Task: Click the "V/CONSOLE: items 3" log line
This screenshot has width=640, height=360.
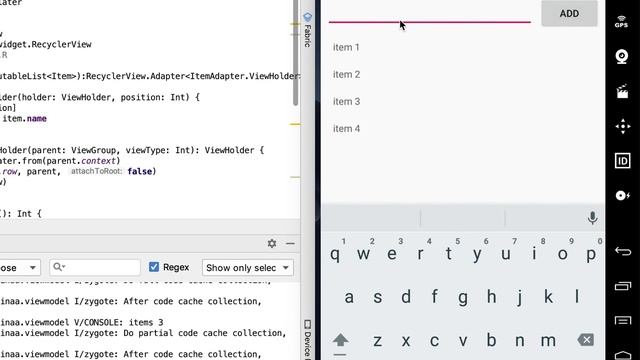Action: click(x=118, y=322)
